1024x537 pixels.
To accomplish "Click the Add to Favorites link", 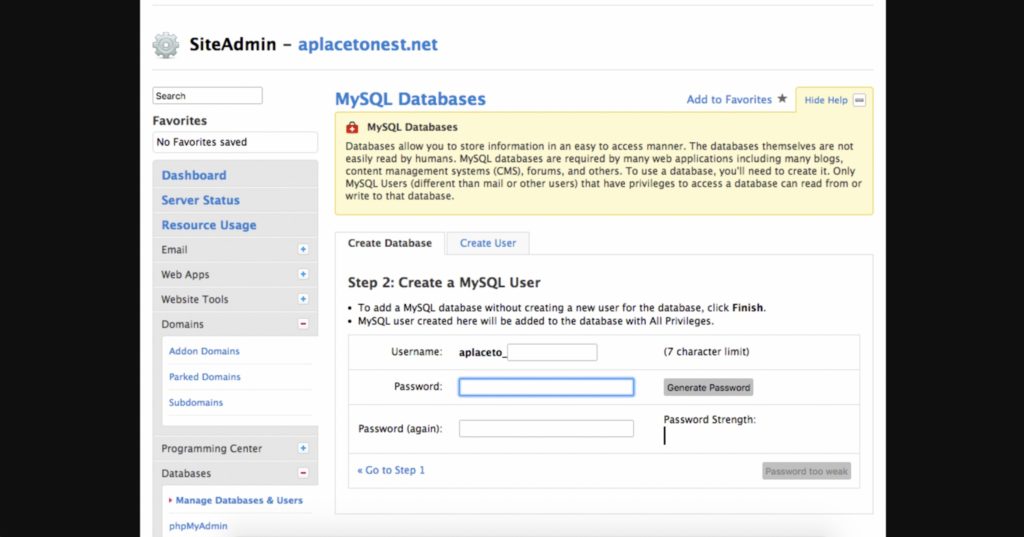I will tap(729, 99).
